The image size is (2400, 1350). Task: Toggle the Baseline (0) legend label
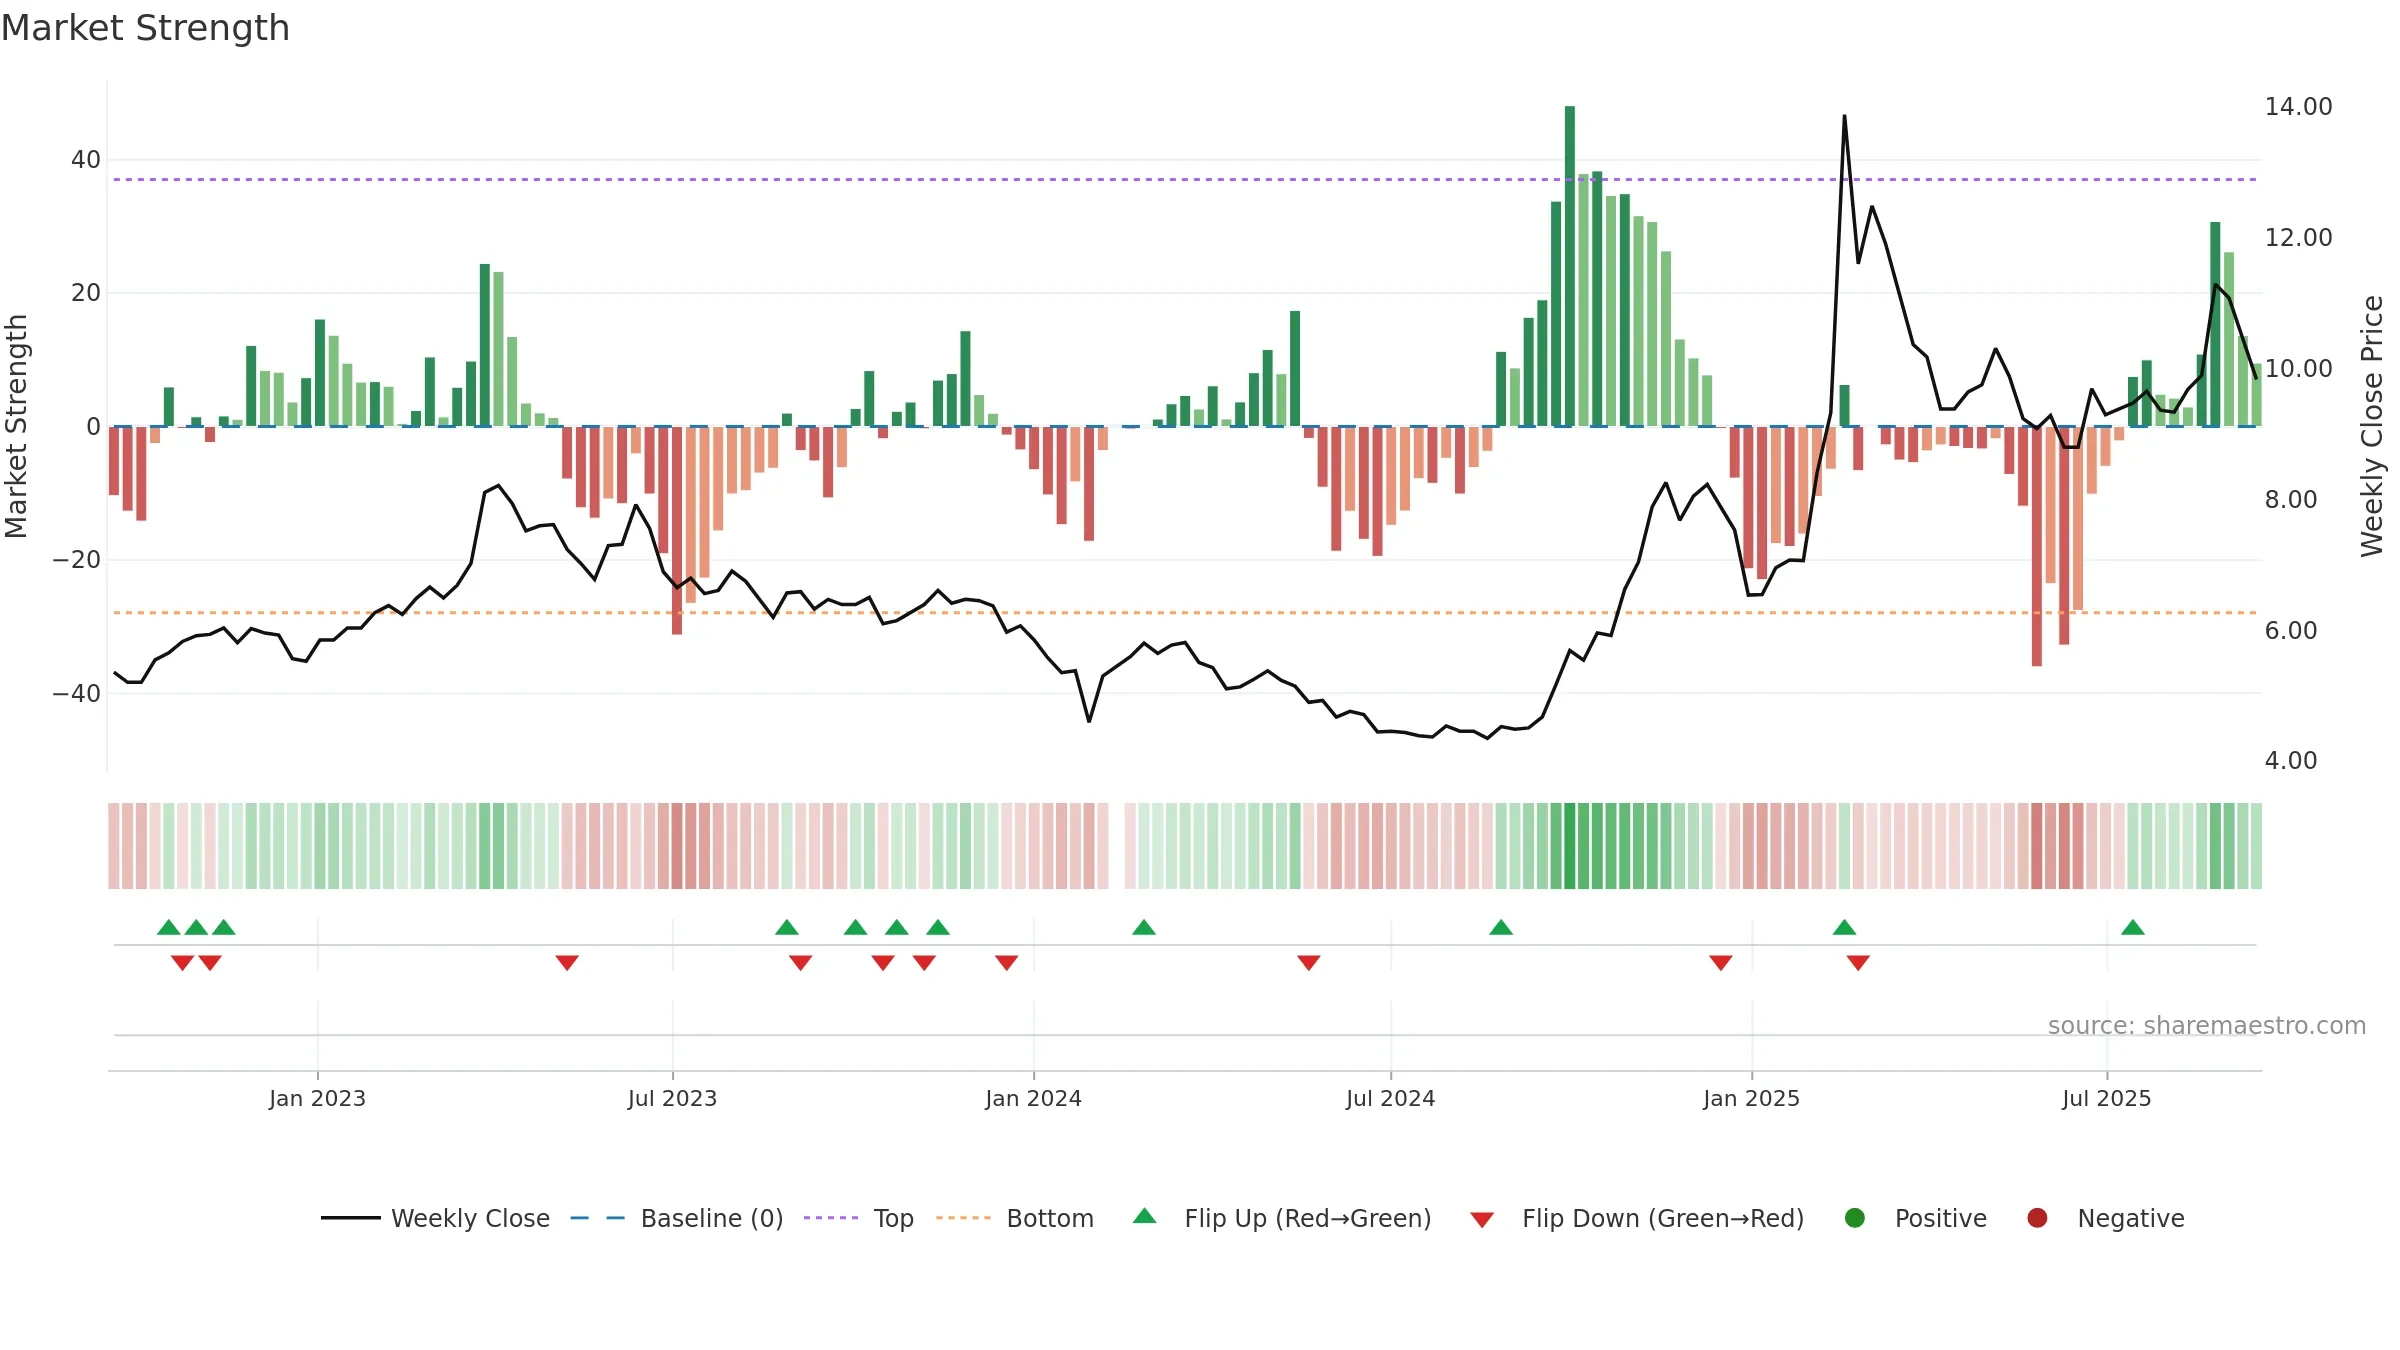[712, 1218]
